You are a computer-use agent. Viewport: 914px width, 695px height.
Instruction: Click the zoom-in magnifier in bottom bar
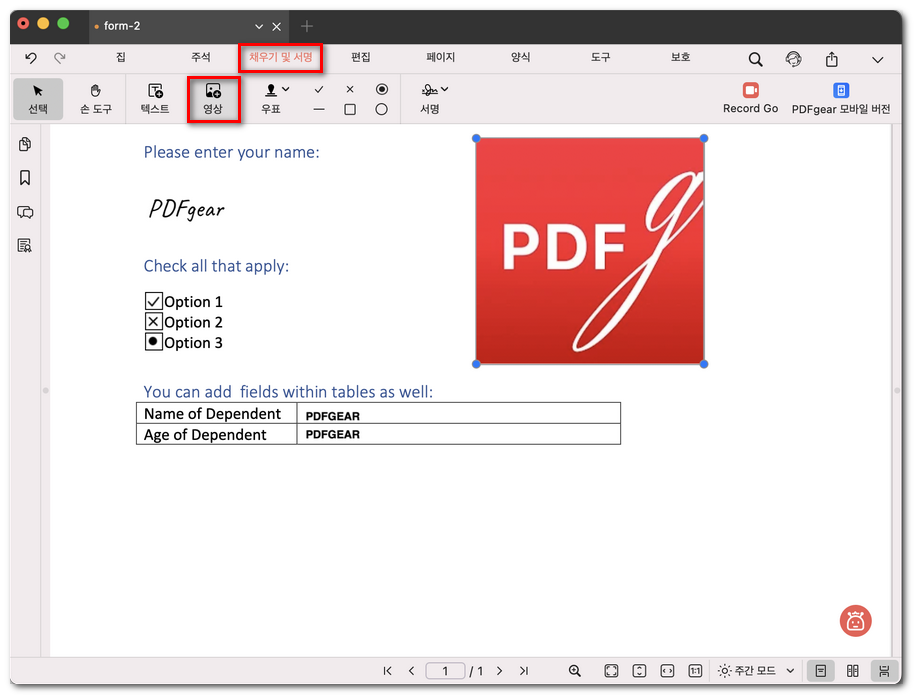coord(575,671)
